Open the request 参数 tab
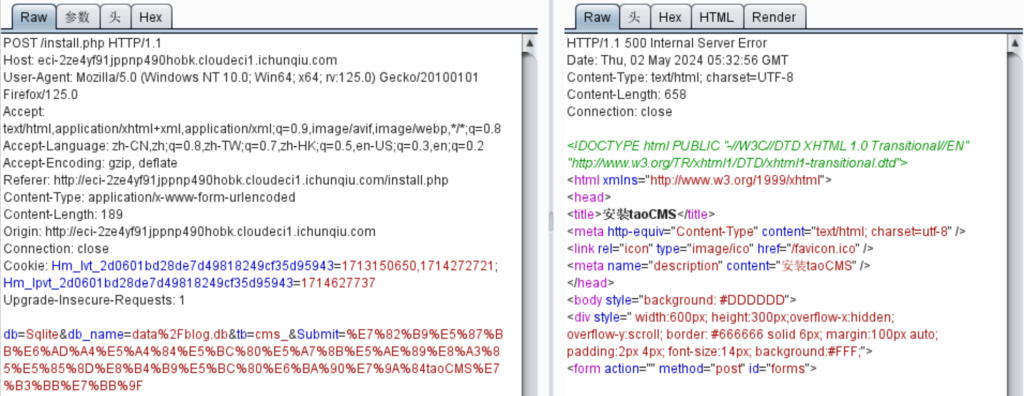This screenshot has height=396, width=1024. tap(78, 17)
